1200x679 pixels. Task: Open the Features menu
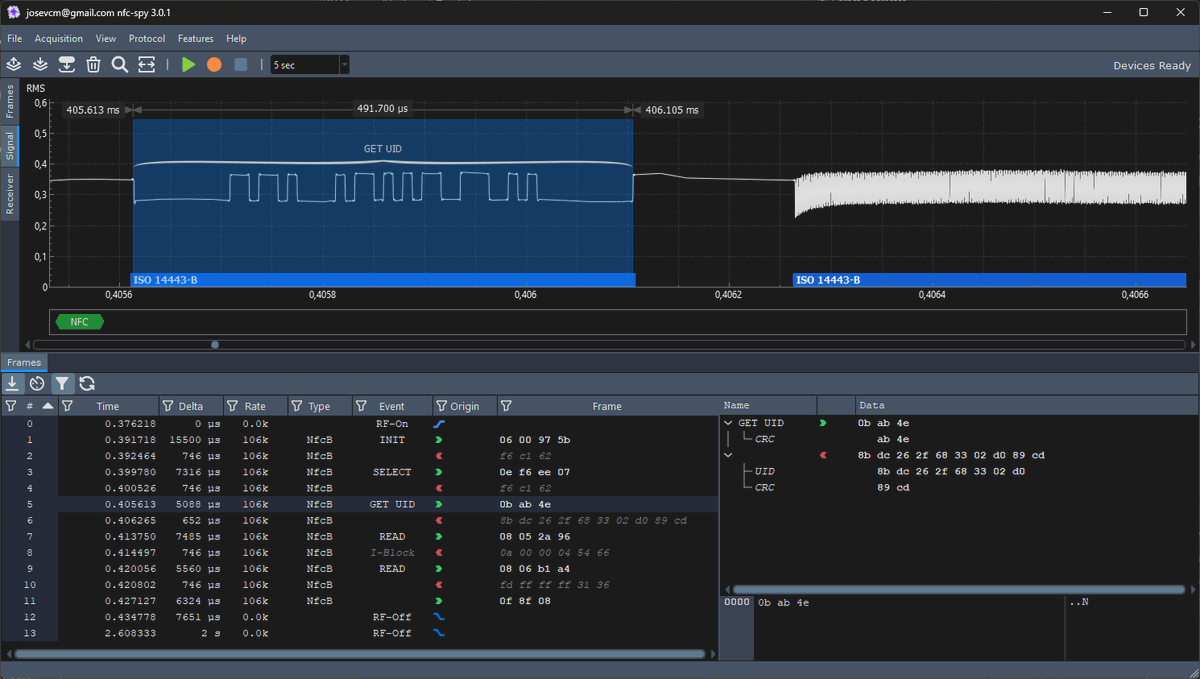tap(195, 39)
